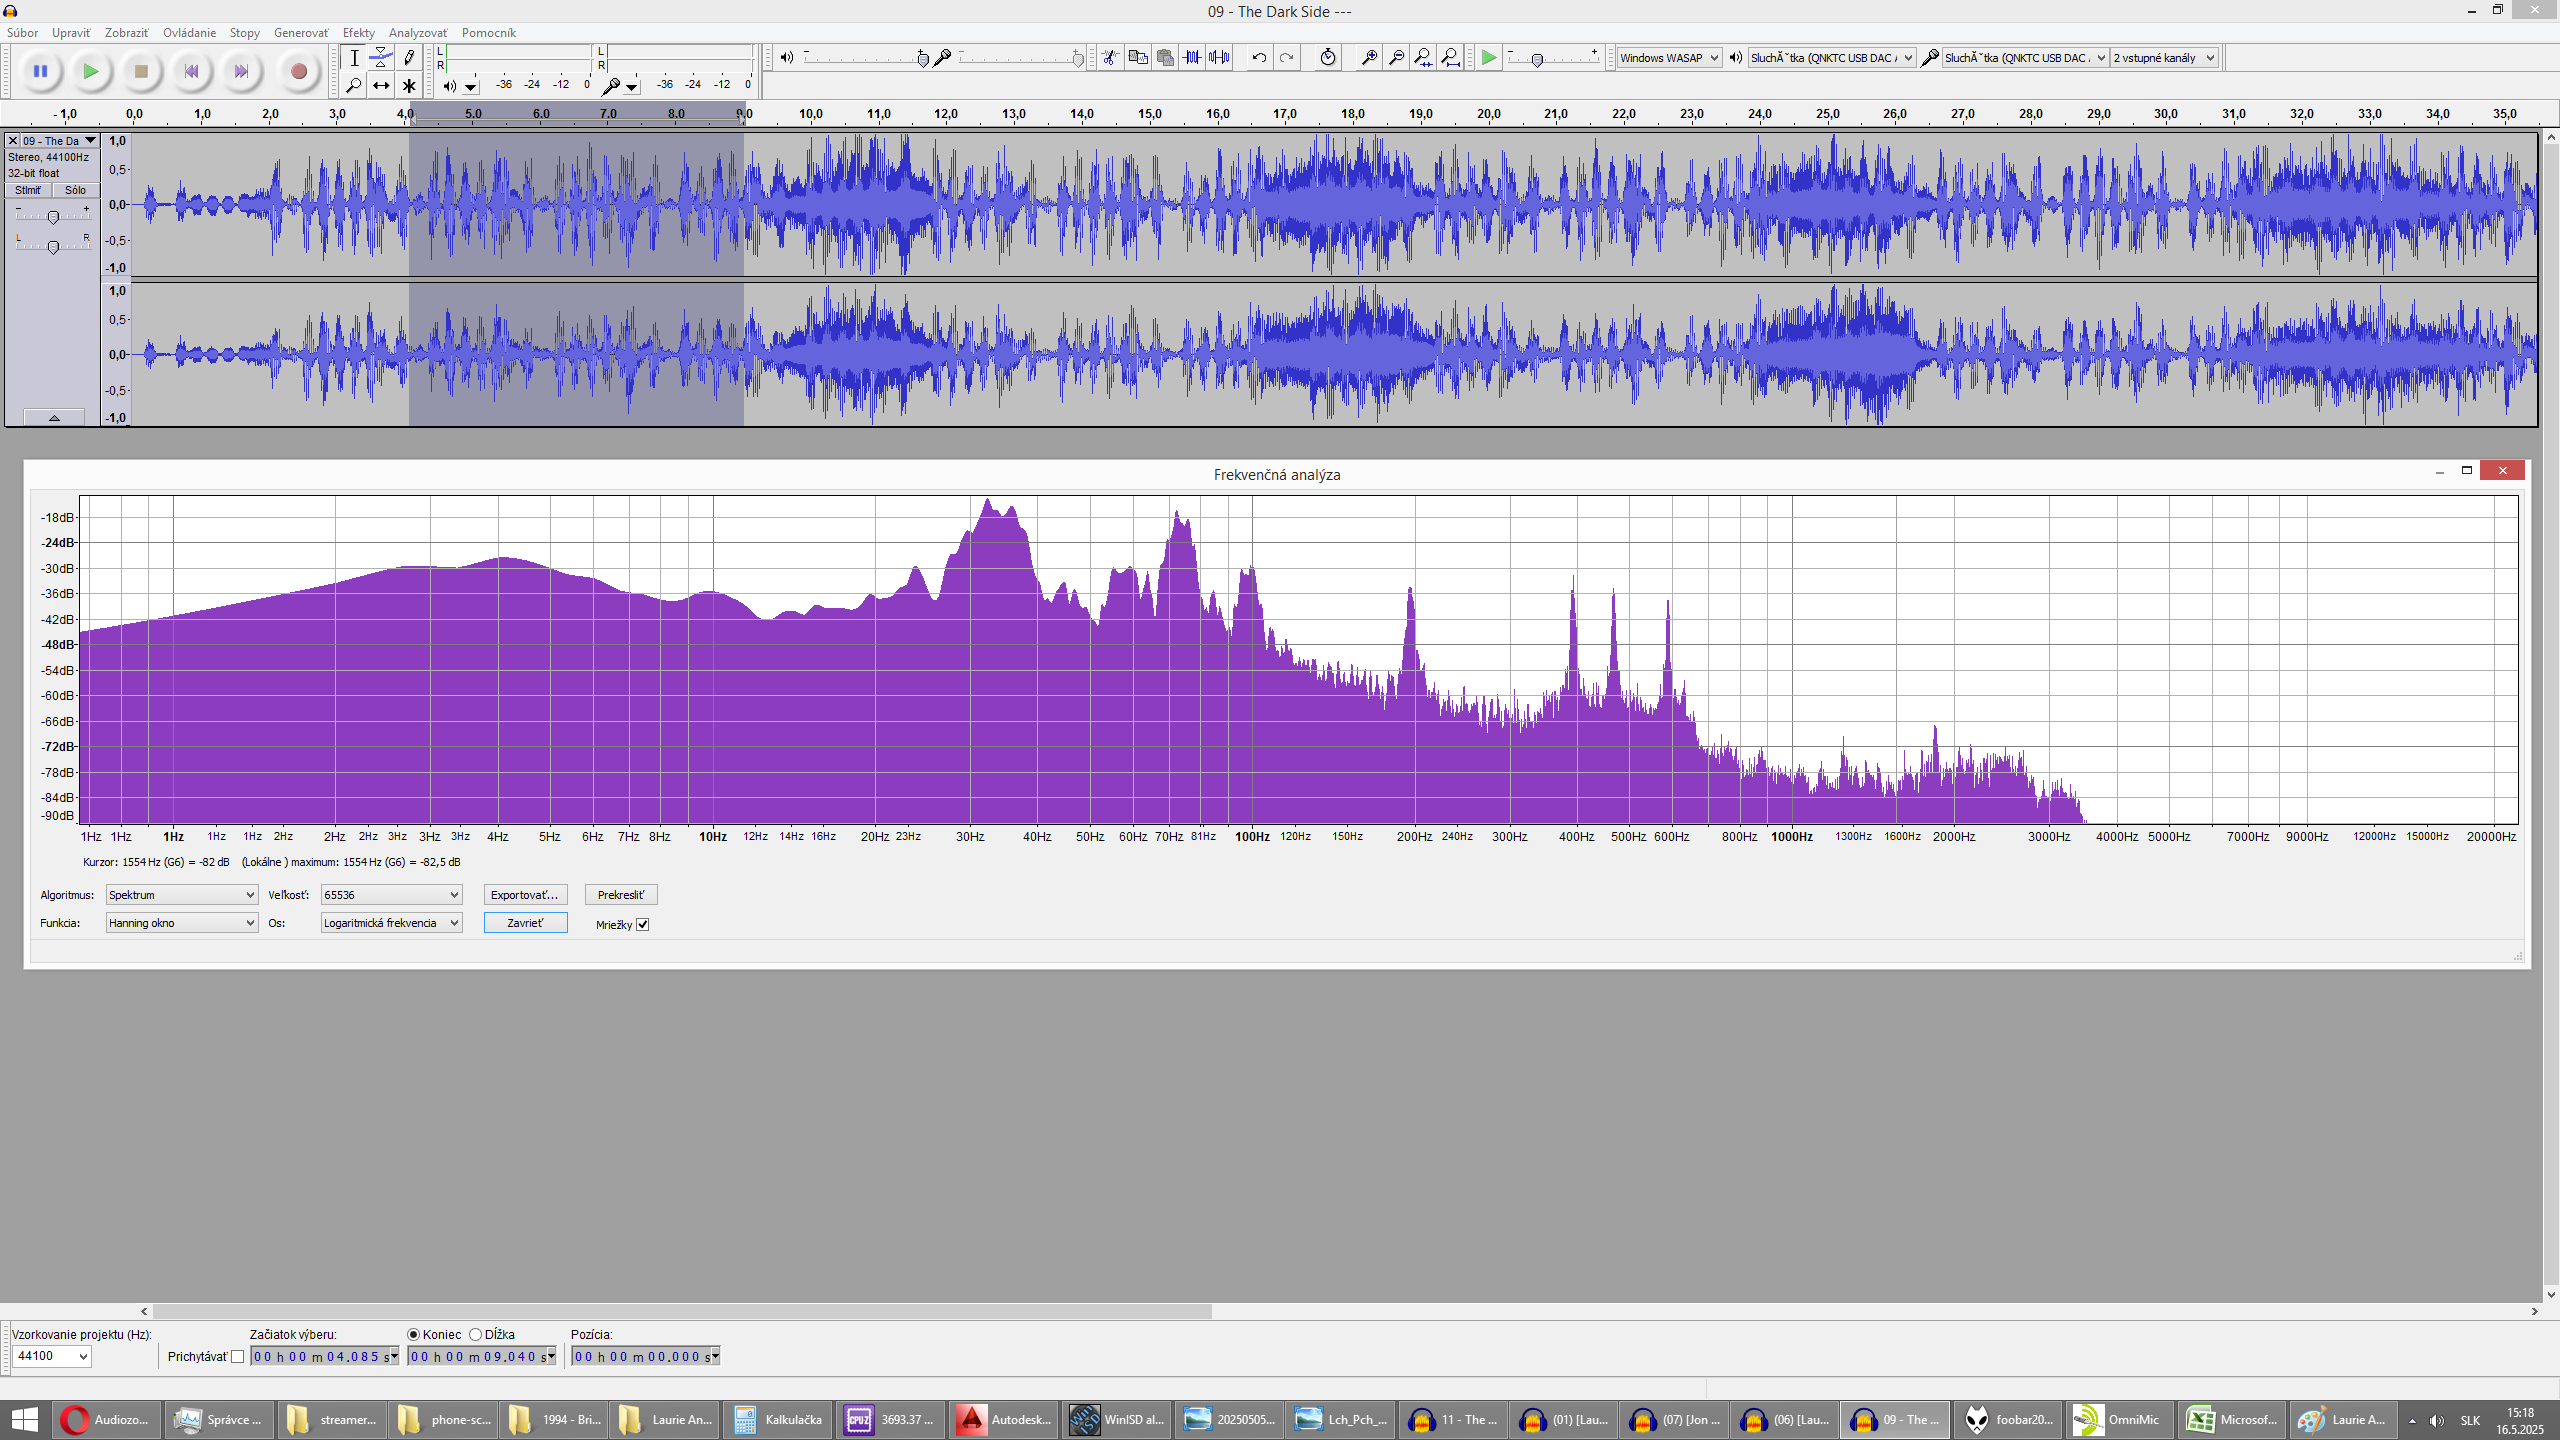
Task: Skip to start of track
Action: coord(191,71)
